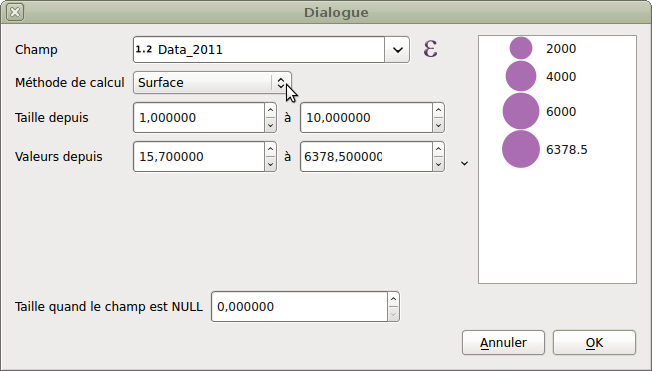Screen dimensions: 652x371
Task: Select the 6378.5 legend circle preview
Action: click(521, 149)
